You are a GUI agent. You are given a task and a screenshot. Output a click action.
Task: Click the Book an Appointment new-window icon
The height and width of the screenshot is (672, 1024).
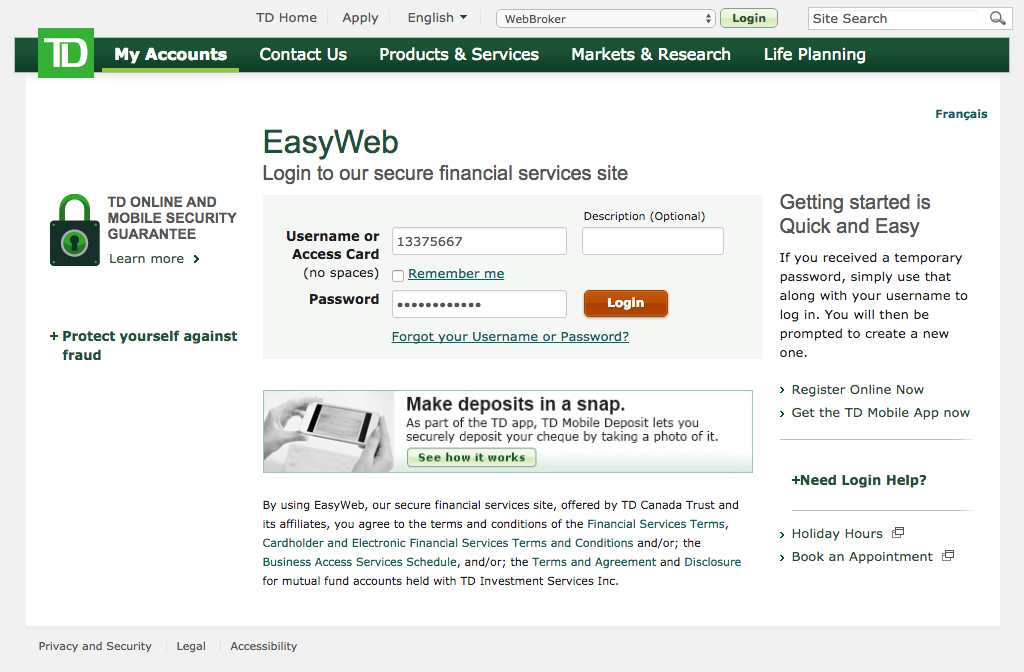(948, 556)
